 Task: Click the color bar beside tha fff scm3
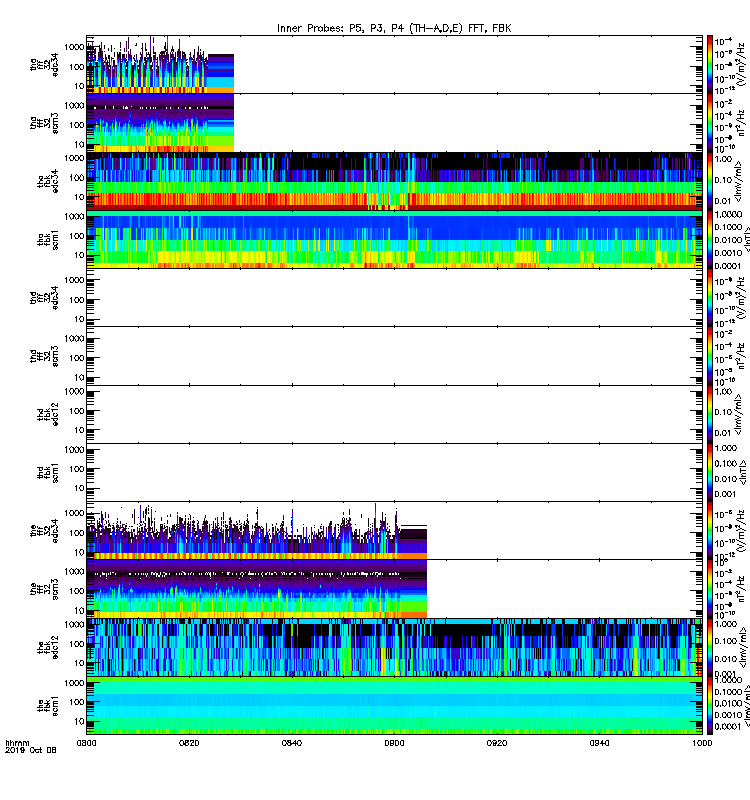(710, 123)
